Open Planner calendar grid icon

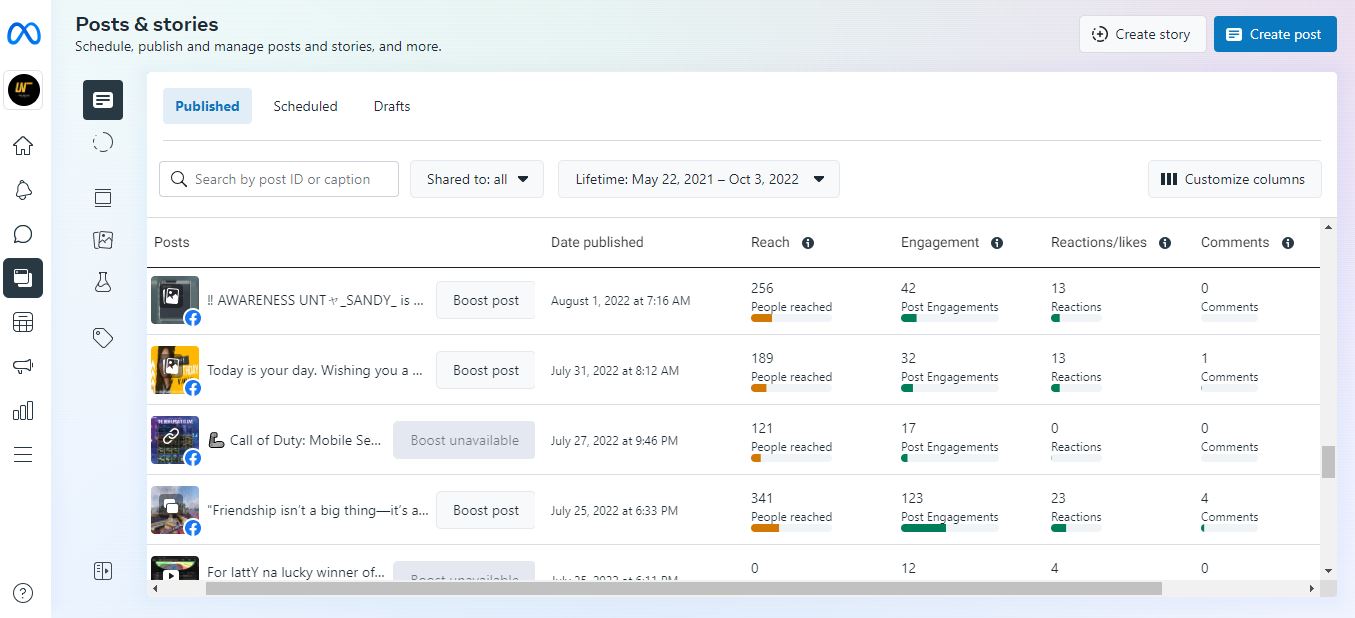[x=23, y=322]
